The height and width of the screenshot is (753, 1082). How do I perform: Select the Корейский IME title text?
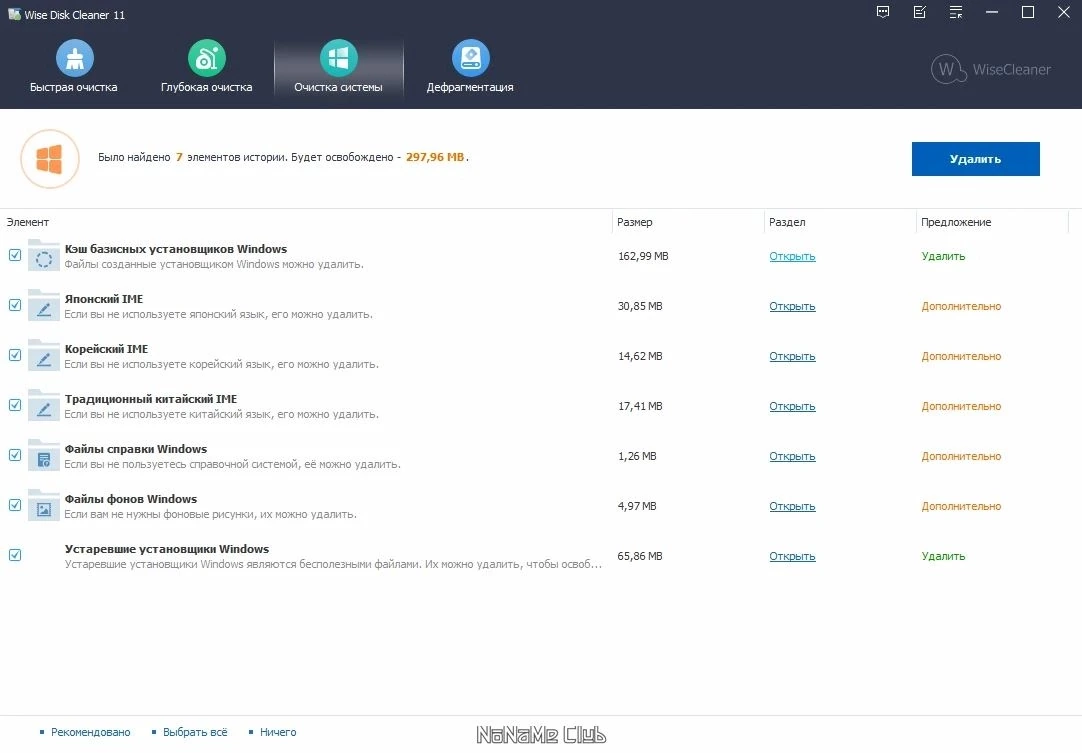(x=106, y=349)
